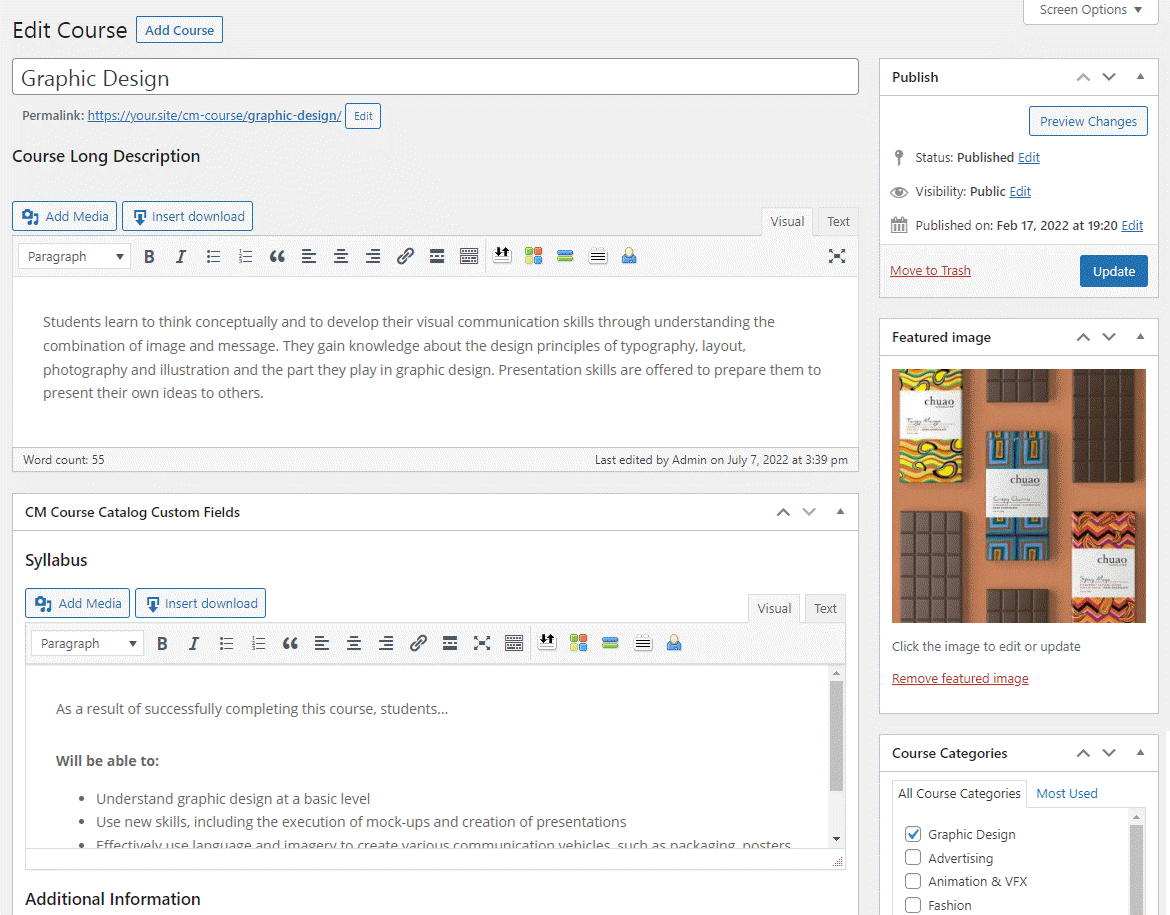
Task: Center-align text in the Long Description toolbar
Action: 341,257
